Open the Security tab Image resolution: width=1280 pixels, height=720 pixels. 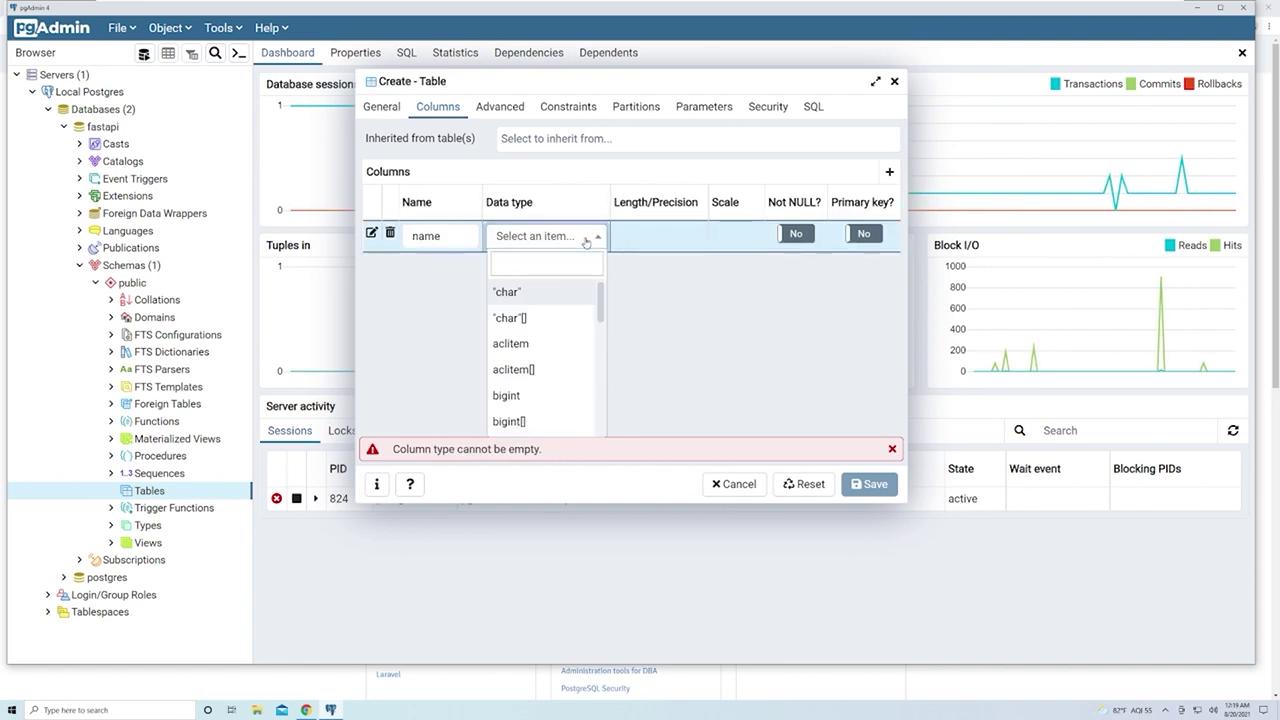(768, 107)
